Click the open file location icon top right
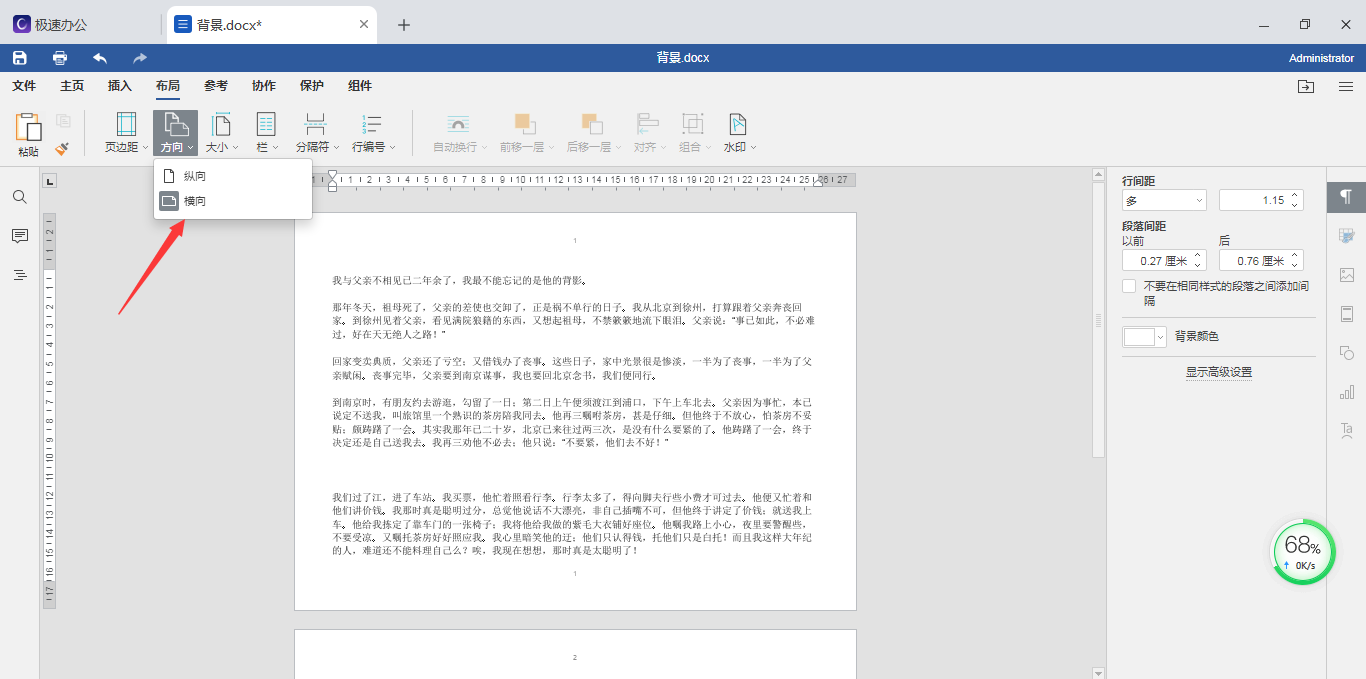The width and height of the screenshot is (1366, 679). coord(1306,86)
